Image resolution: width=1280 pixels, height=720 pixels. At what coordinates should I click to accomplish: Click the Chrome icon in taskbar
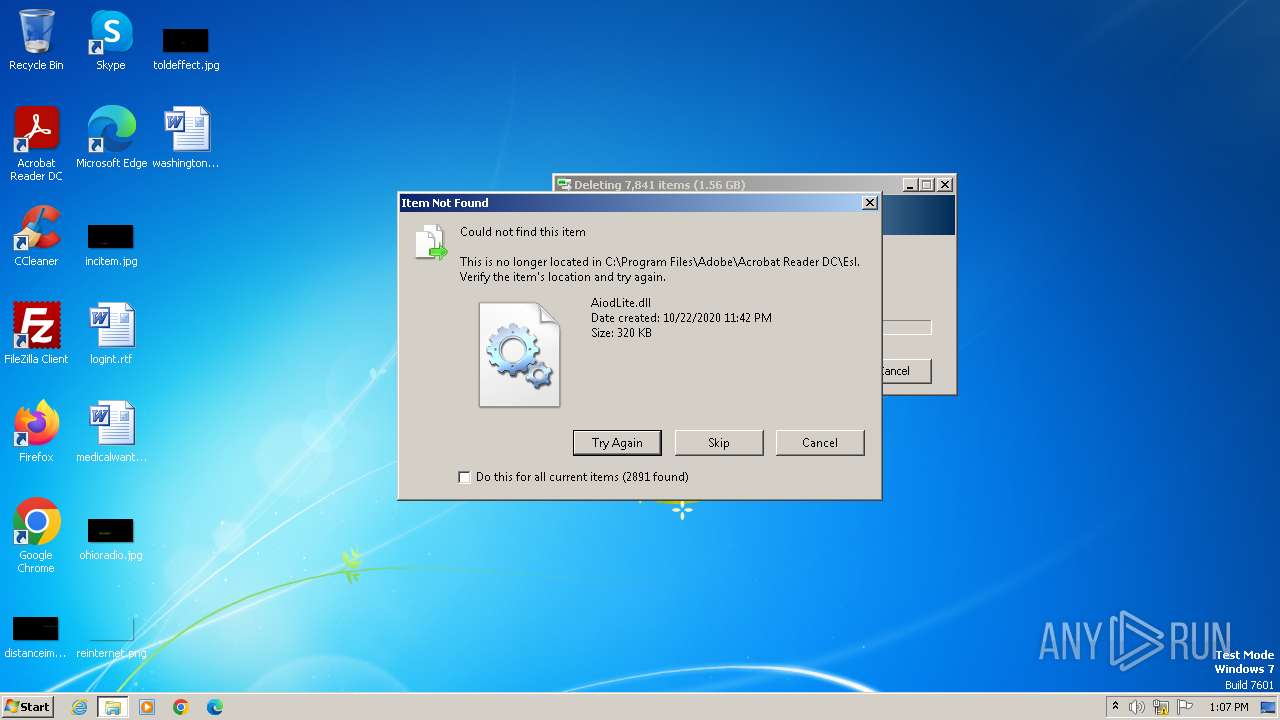(x=181, y=707)
